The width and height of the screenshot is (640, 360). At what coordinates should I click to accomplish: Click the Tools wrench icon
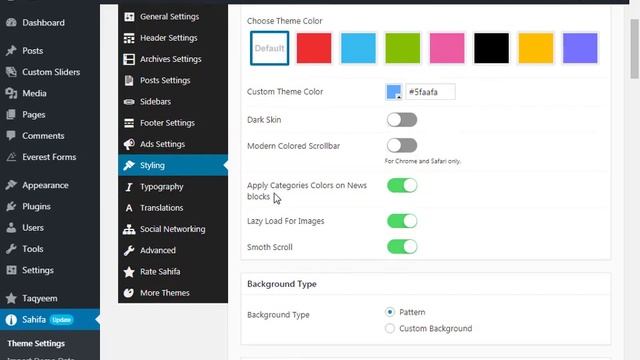(11, 249)
